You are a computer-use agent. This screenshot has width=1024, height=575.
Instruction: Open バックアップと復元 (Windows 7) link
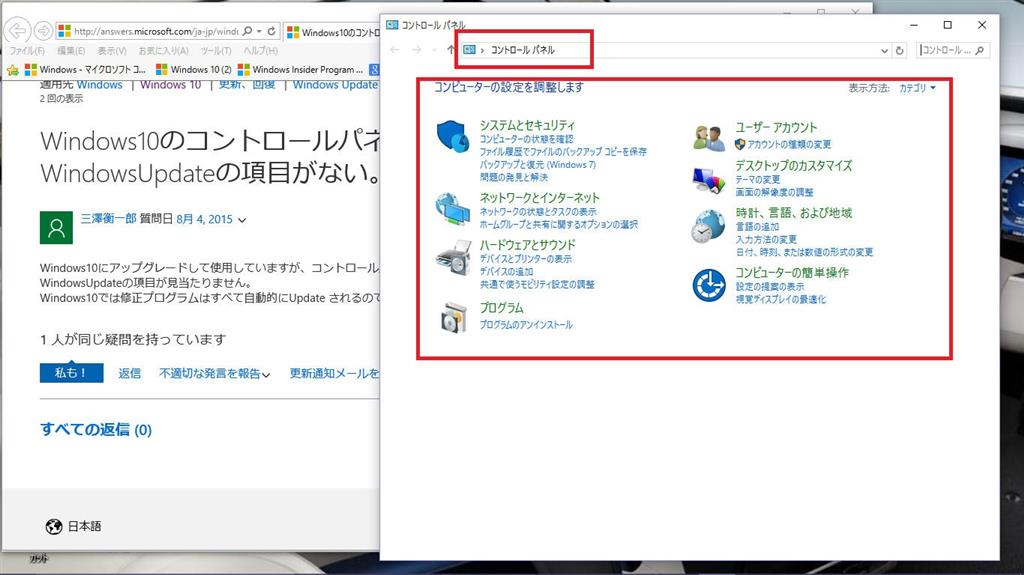[537, 165]
